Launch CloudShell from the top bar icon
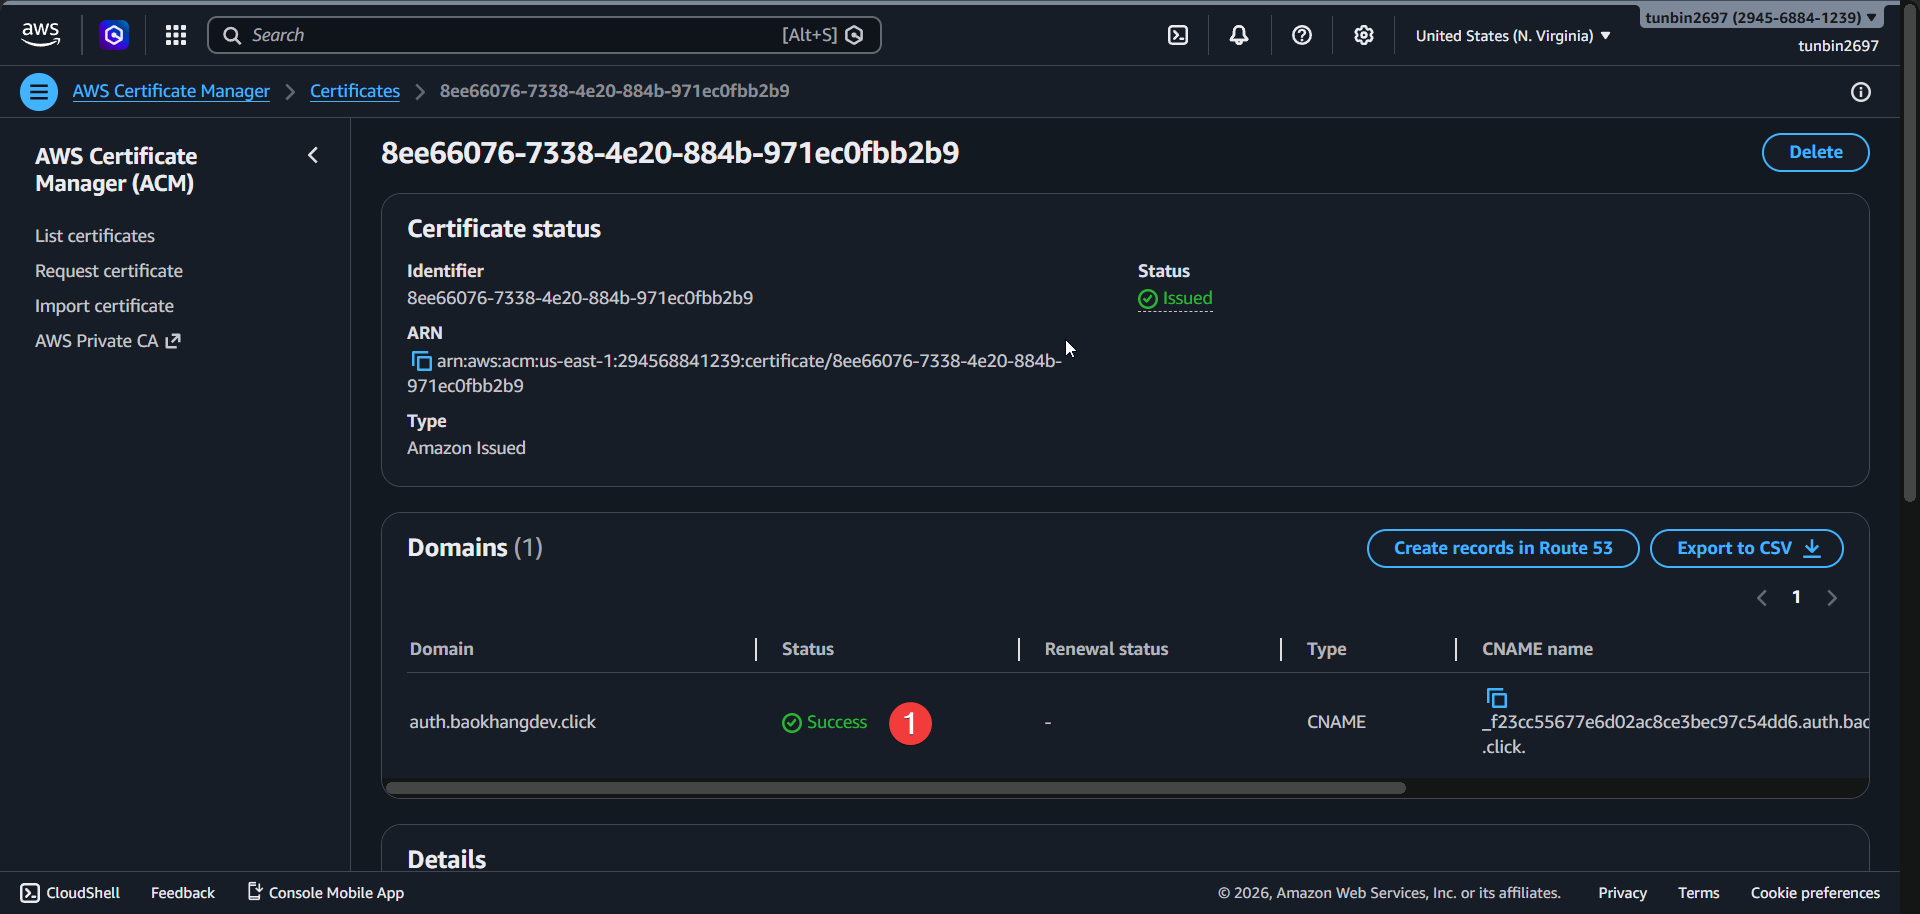 (x=1178, y=35)
